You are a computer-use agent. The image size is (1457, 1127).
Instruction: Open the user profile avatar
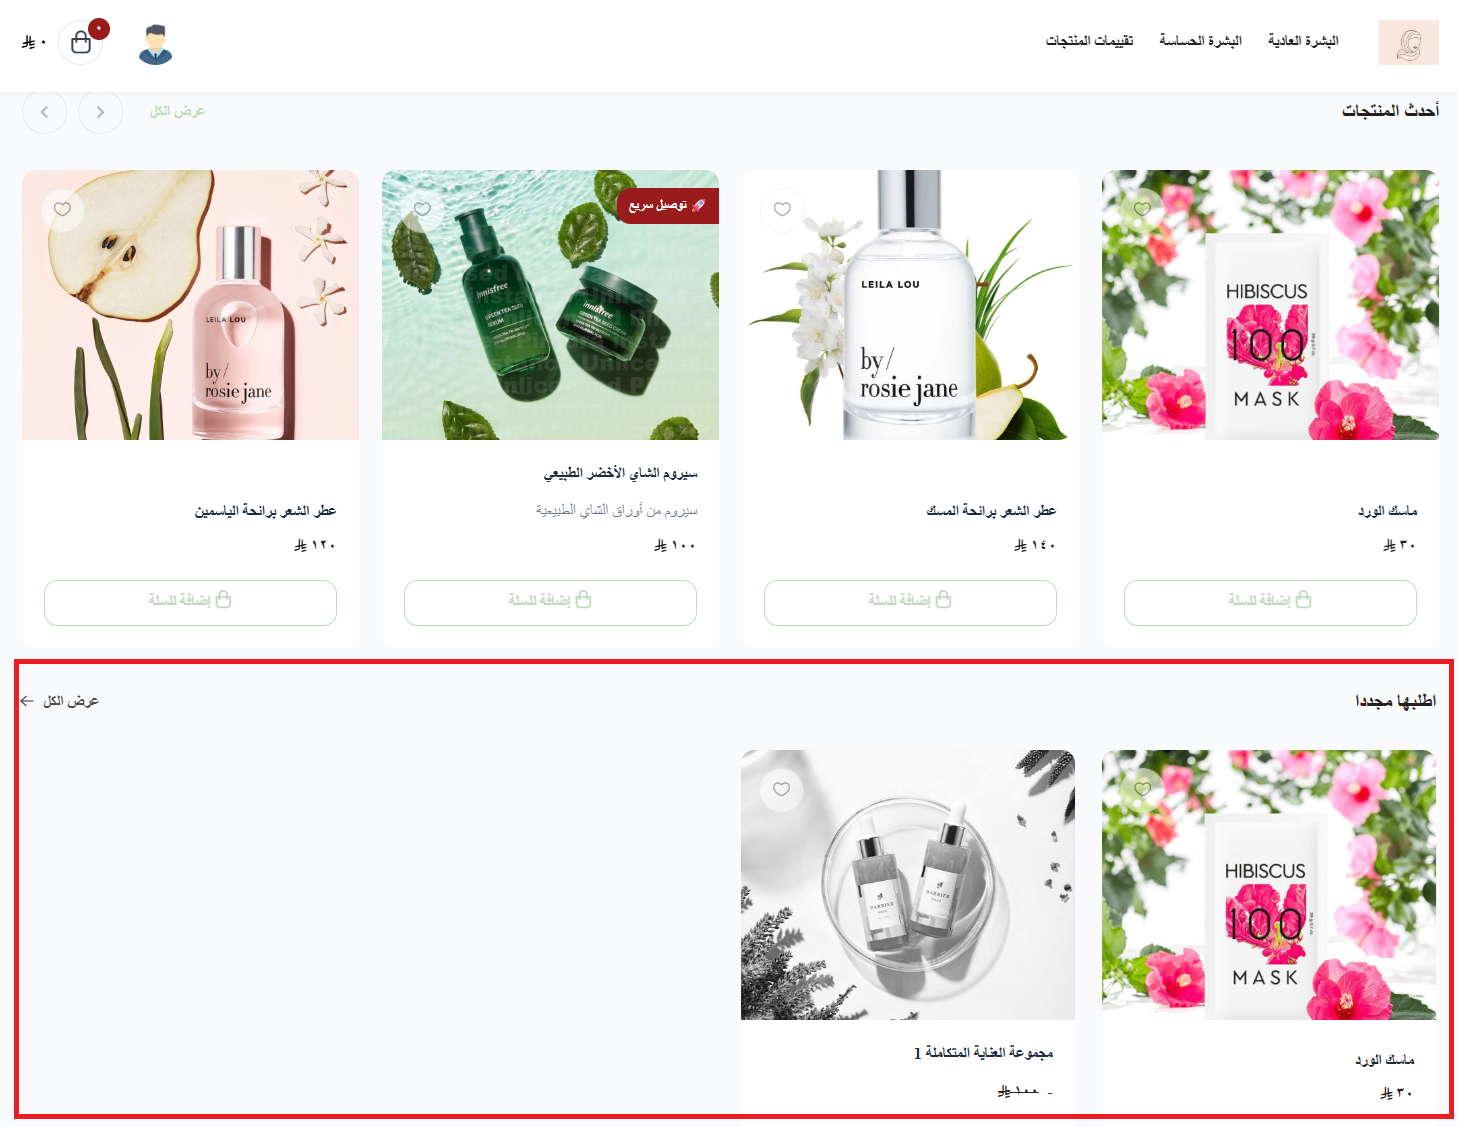click(x=155, y=44)
